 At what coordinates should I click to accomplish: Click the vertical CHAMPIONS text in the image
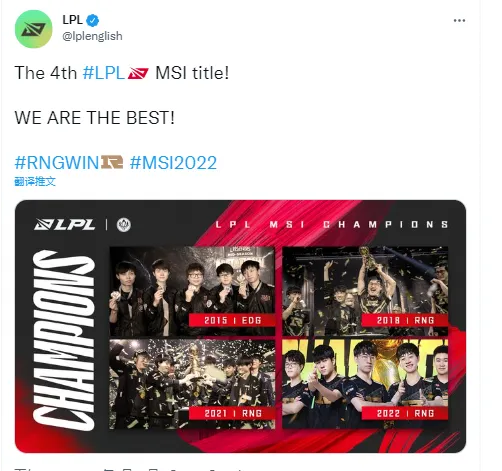tap(63, 340)
